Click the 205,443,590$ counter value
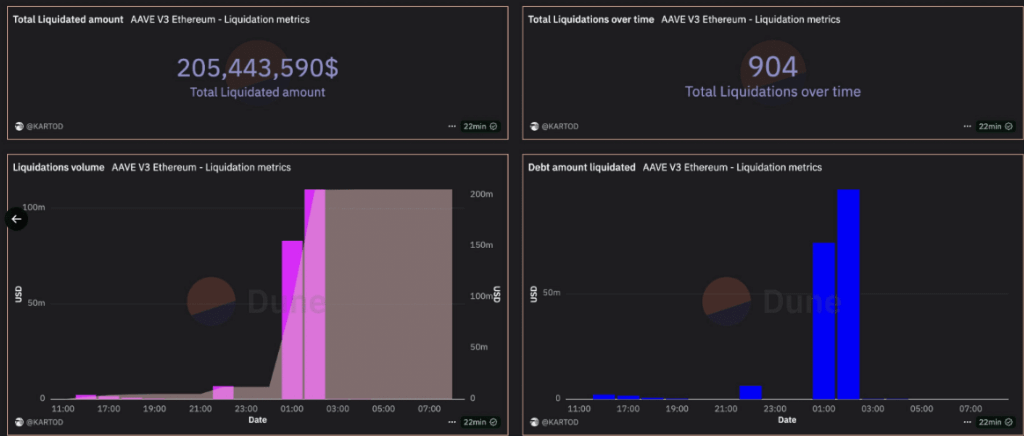Image resolution: width=1024 pixels, height=436 pixels. (x=257, y=69)
